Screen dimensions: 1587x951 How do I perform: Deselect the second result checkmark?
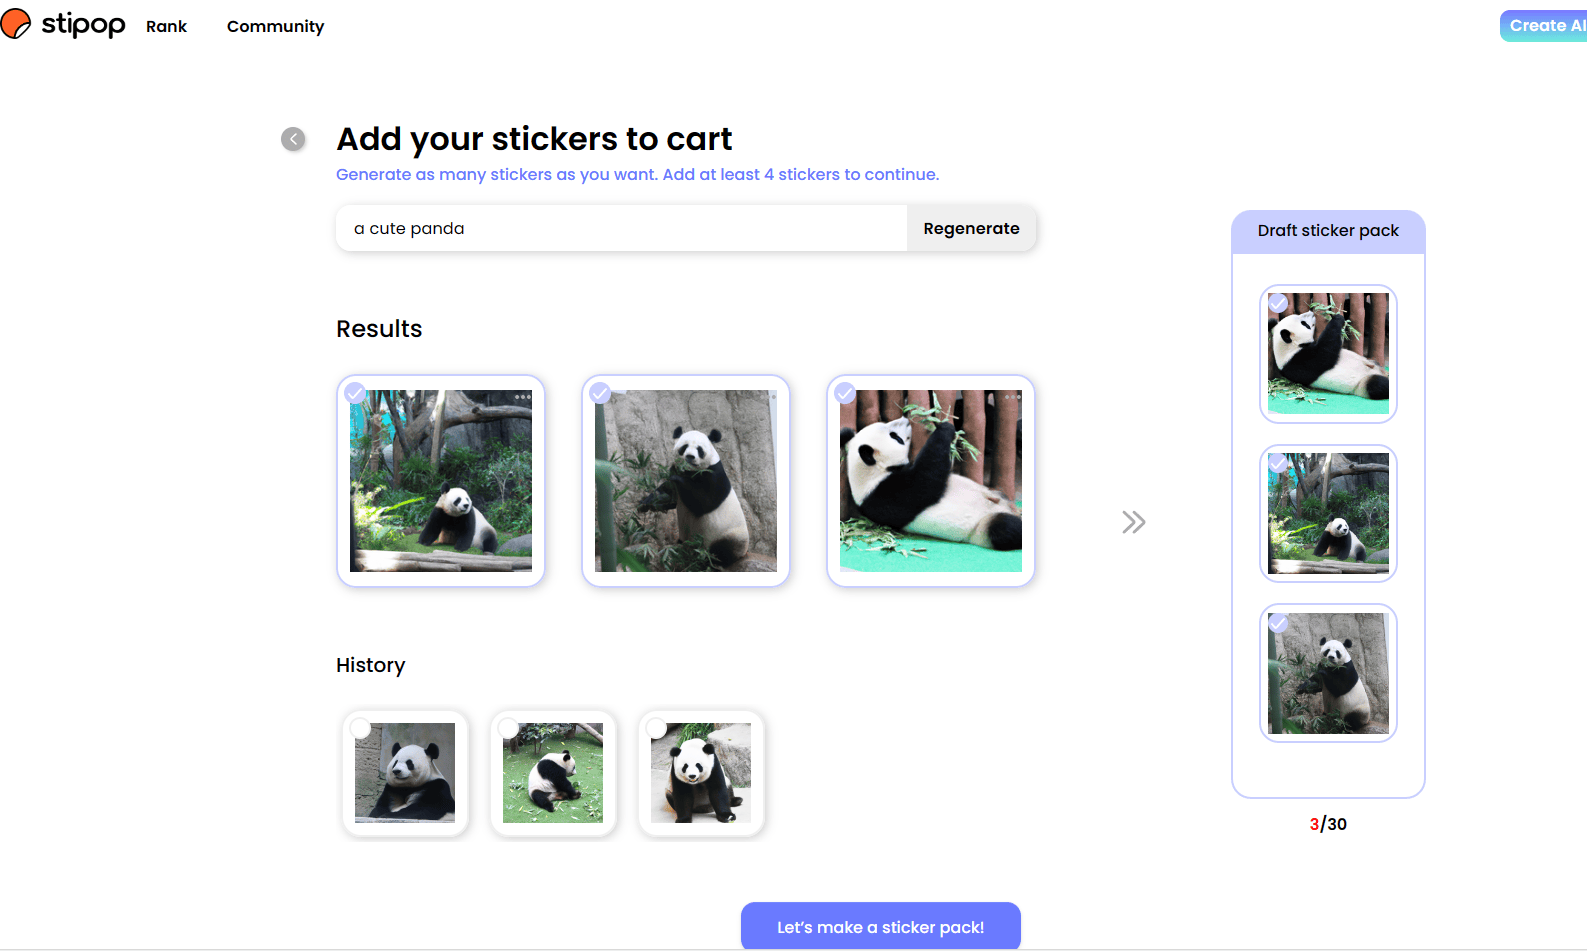click(600, 393)
